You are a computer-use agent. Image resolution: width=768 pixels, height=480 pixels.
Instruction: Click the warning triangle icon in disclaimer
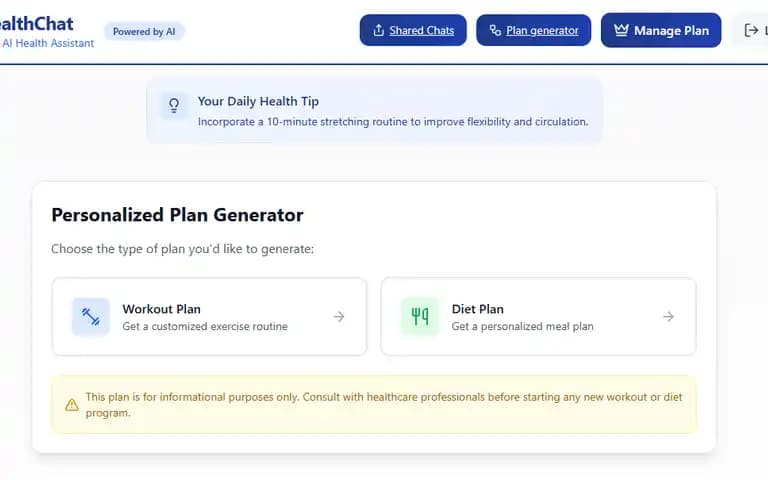[x=72, y=405]
